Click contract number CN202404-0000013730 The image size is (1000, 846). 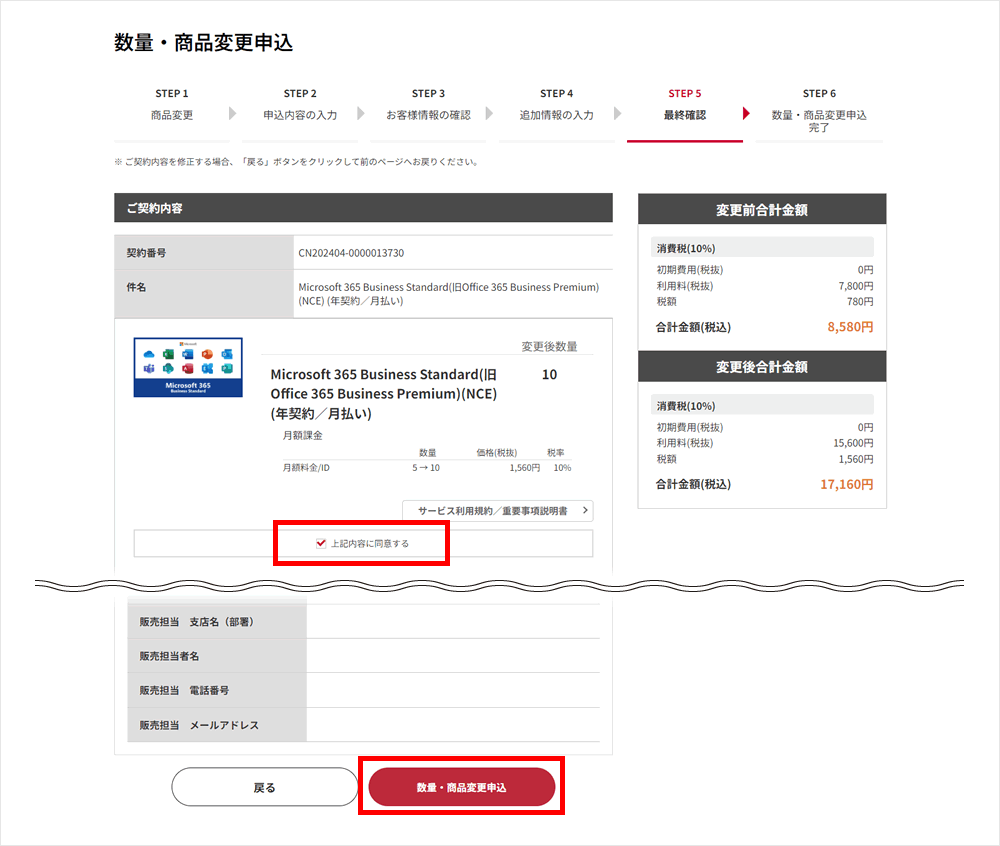(x=351, y=253)
